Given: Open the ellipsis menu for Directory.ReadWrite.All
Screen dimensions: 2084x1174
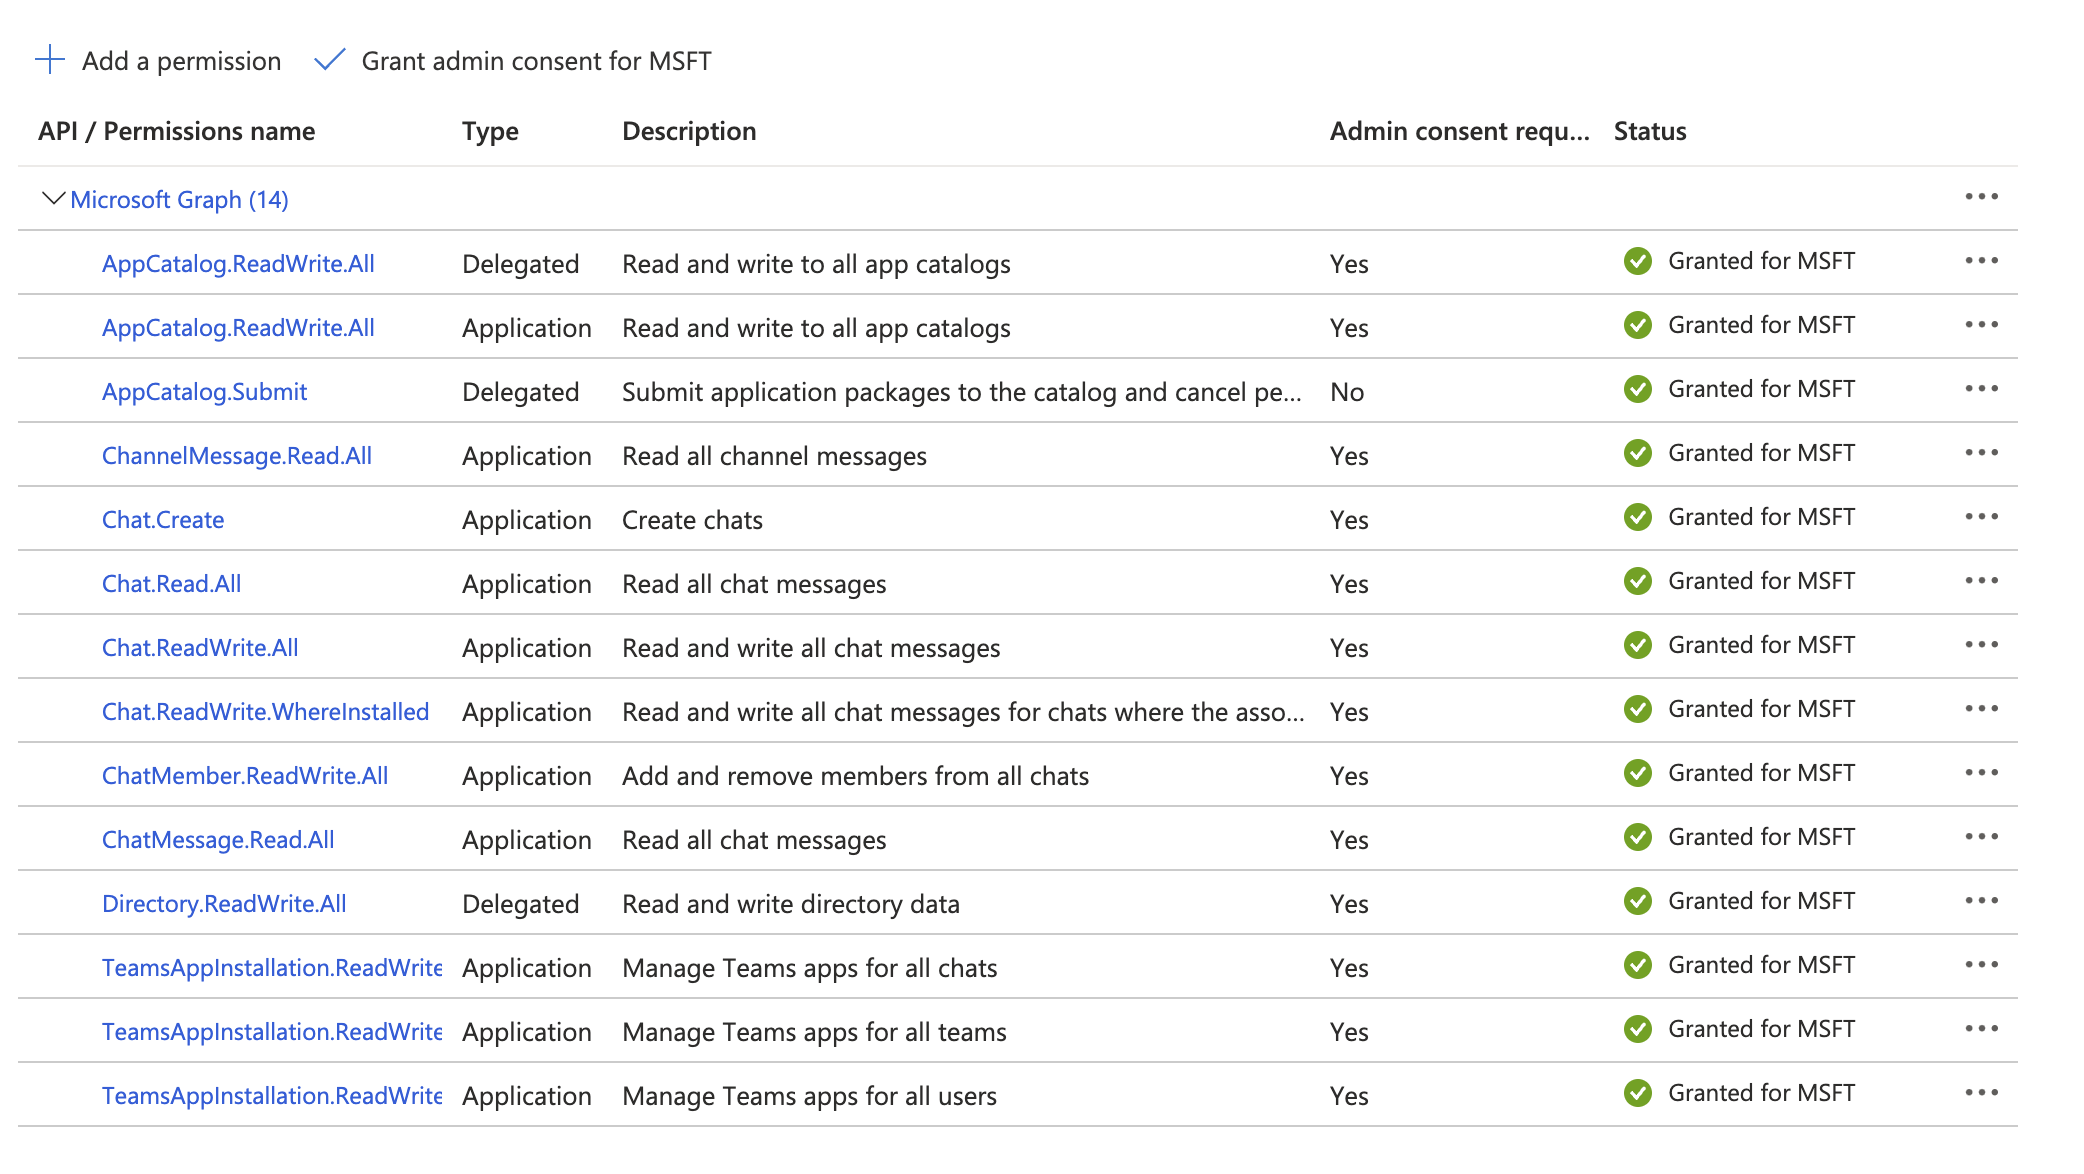Looking at the screenshot, I should tap(1981, 901).
